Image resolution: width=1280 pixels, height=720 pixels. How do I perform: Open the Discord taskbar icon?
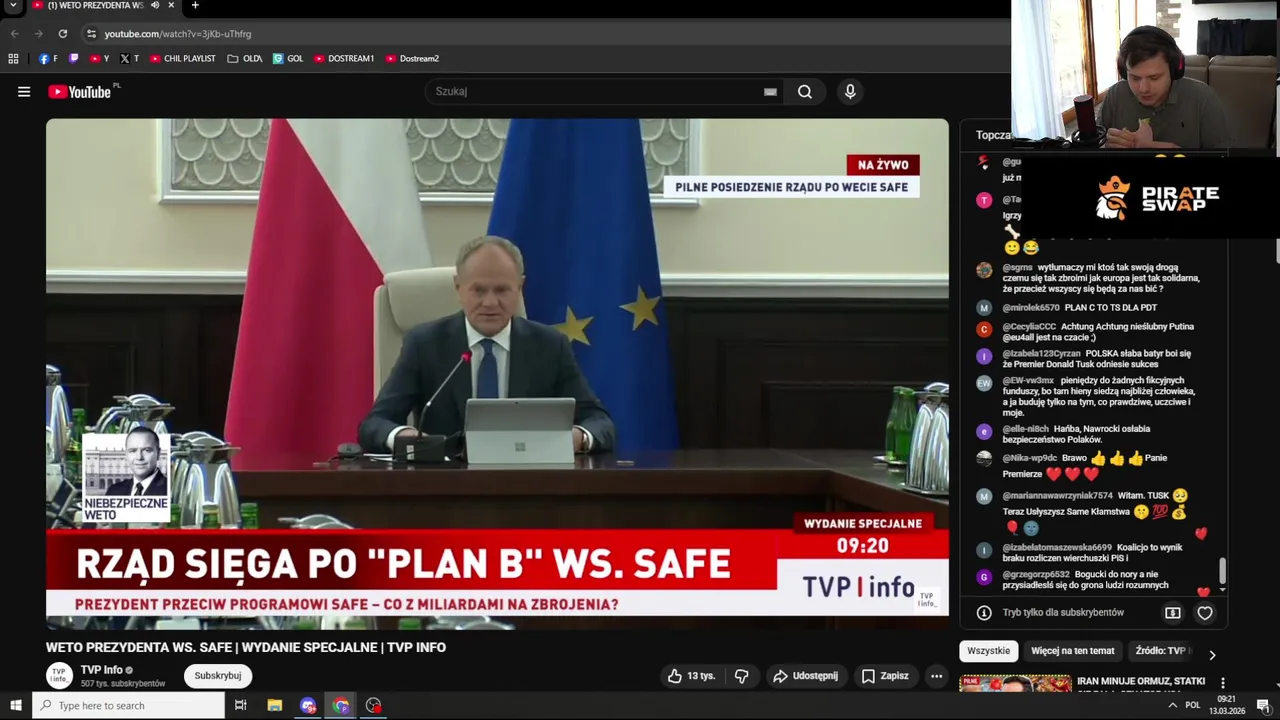(x=308, y=706)
